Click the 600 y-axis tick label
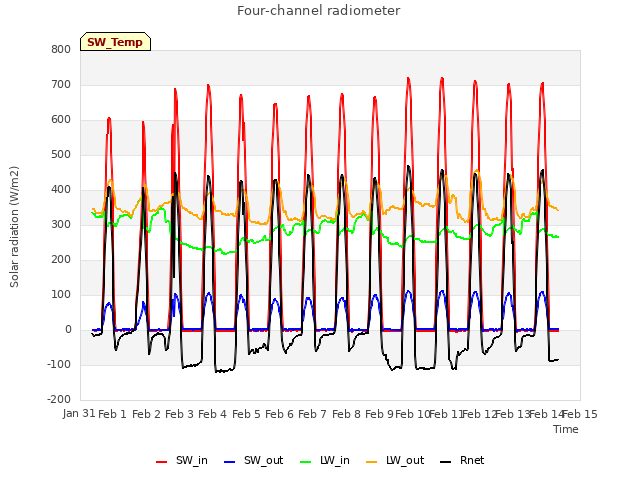The width and height of the screenshot is (640, 480). (x=61, y=120)
